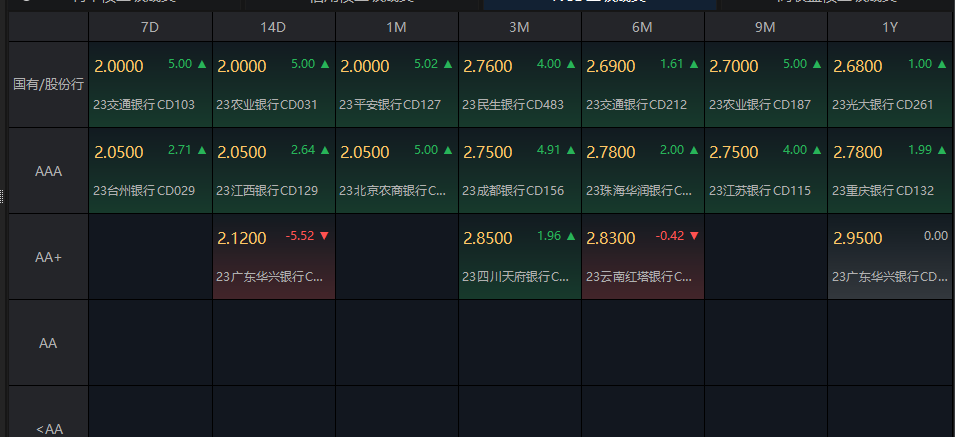
Task: Open the 23交通银行CD212 quote cell
Action: tap(643, 85)
